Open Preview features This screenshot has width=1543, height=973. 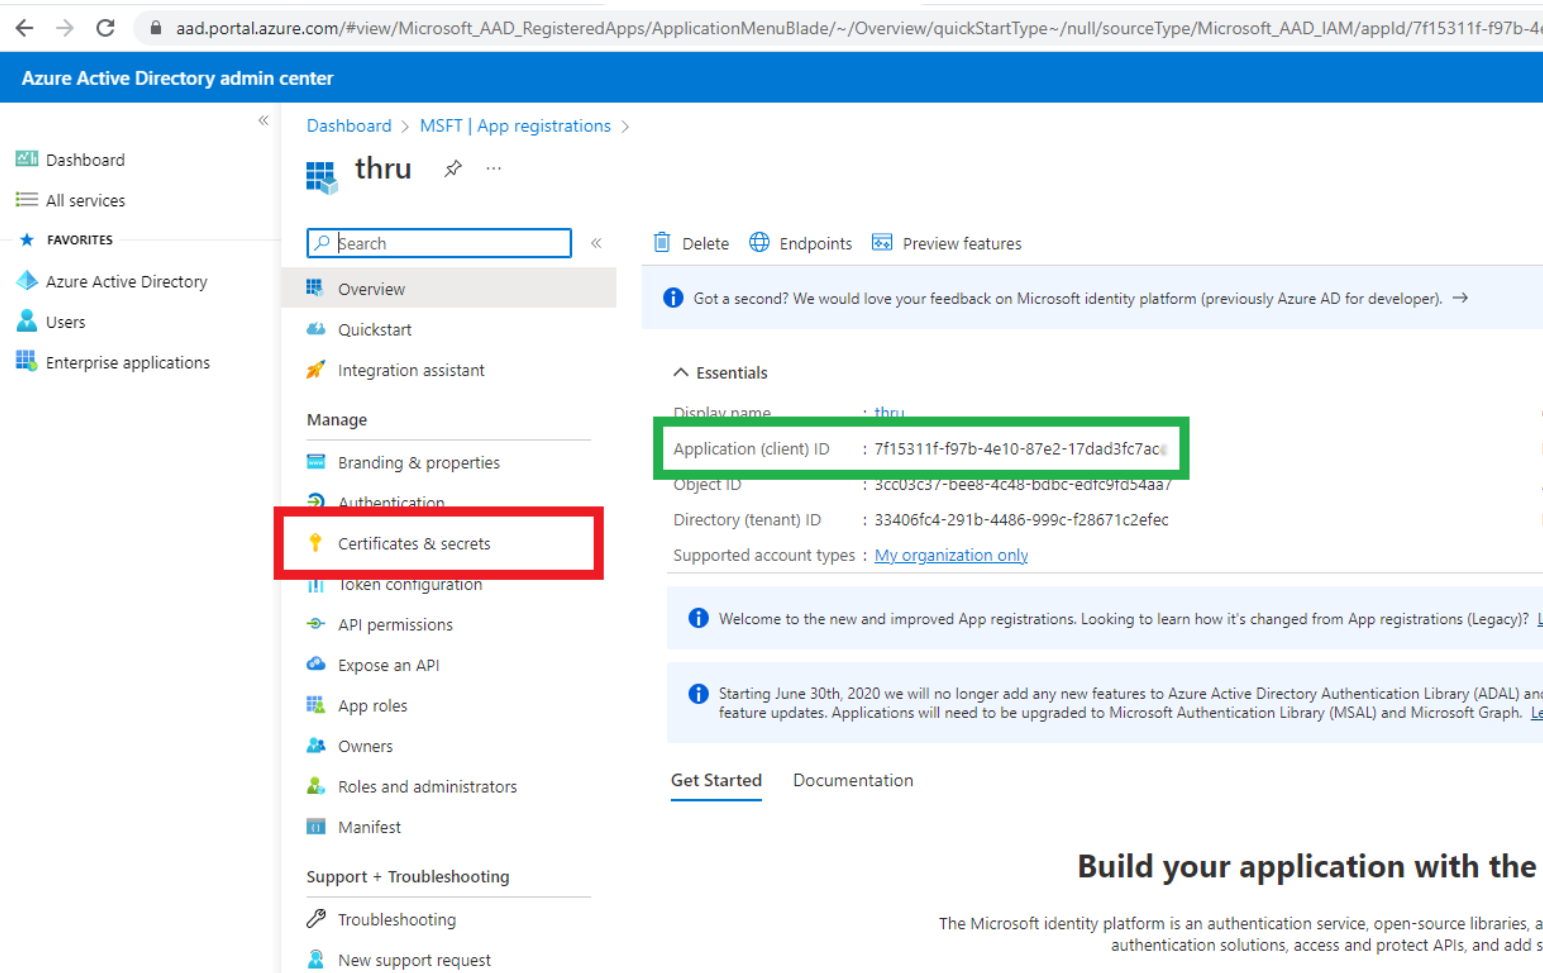[x=947, y=243]
